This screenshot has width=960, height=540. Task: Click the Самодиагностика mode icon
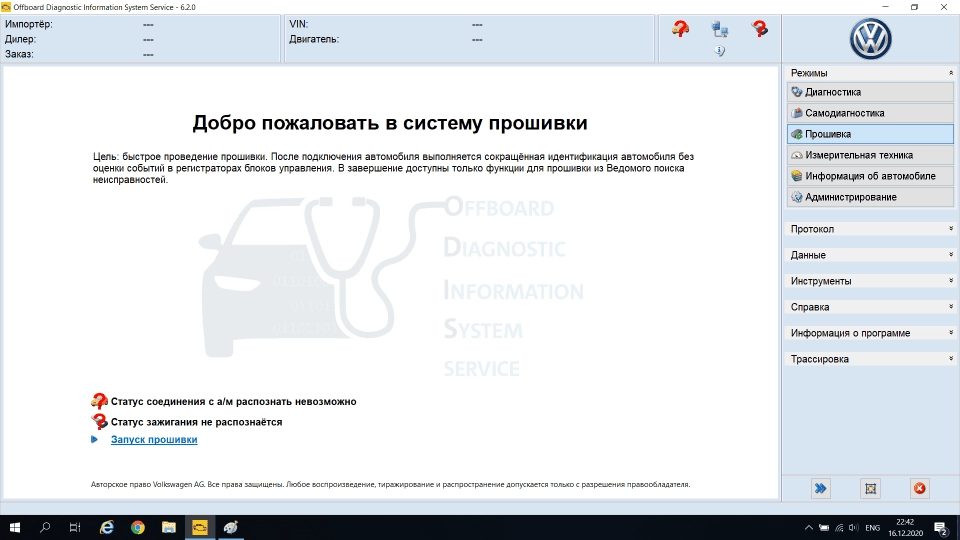[x=797, y=113]
